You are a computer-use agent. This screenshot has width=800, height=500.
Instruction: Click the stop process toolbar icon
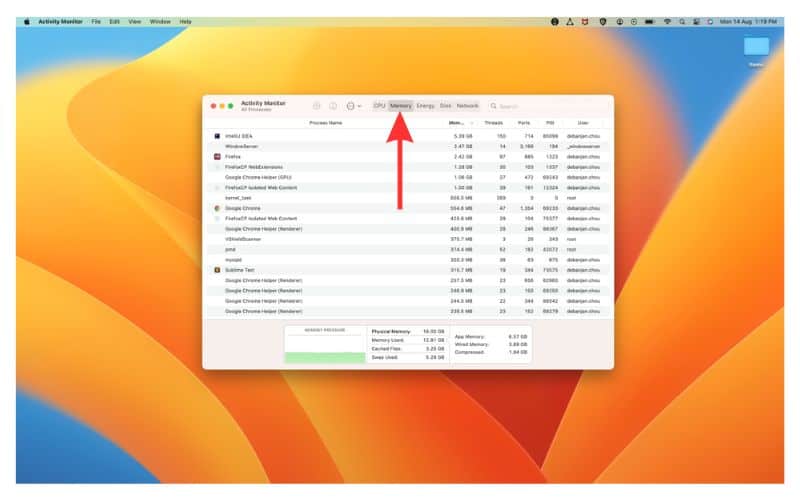click(x=317, y=105)
